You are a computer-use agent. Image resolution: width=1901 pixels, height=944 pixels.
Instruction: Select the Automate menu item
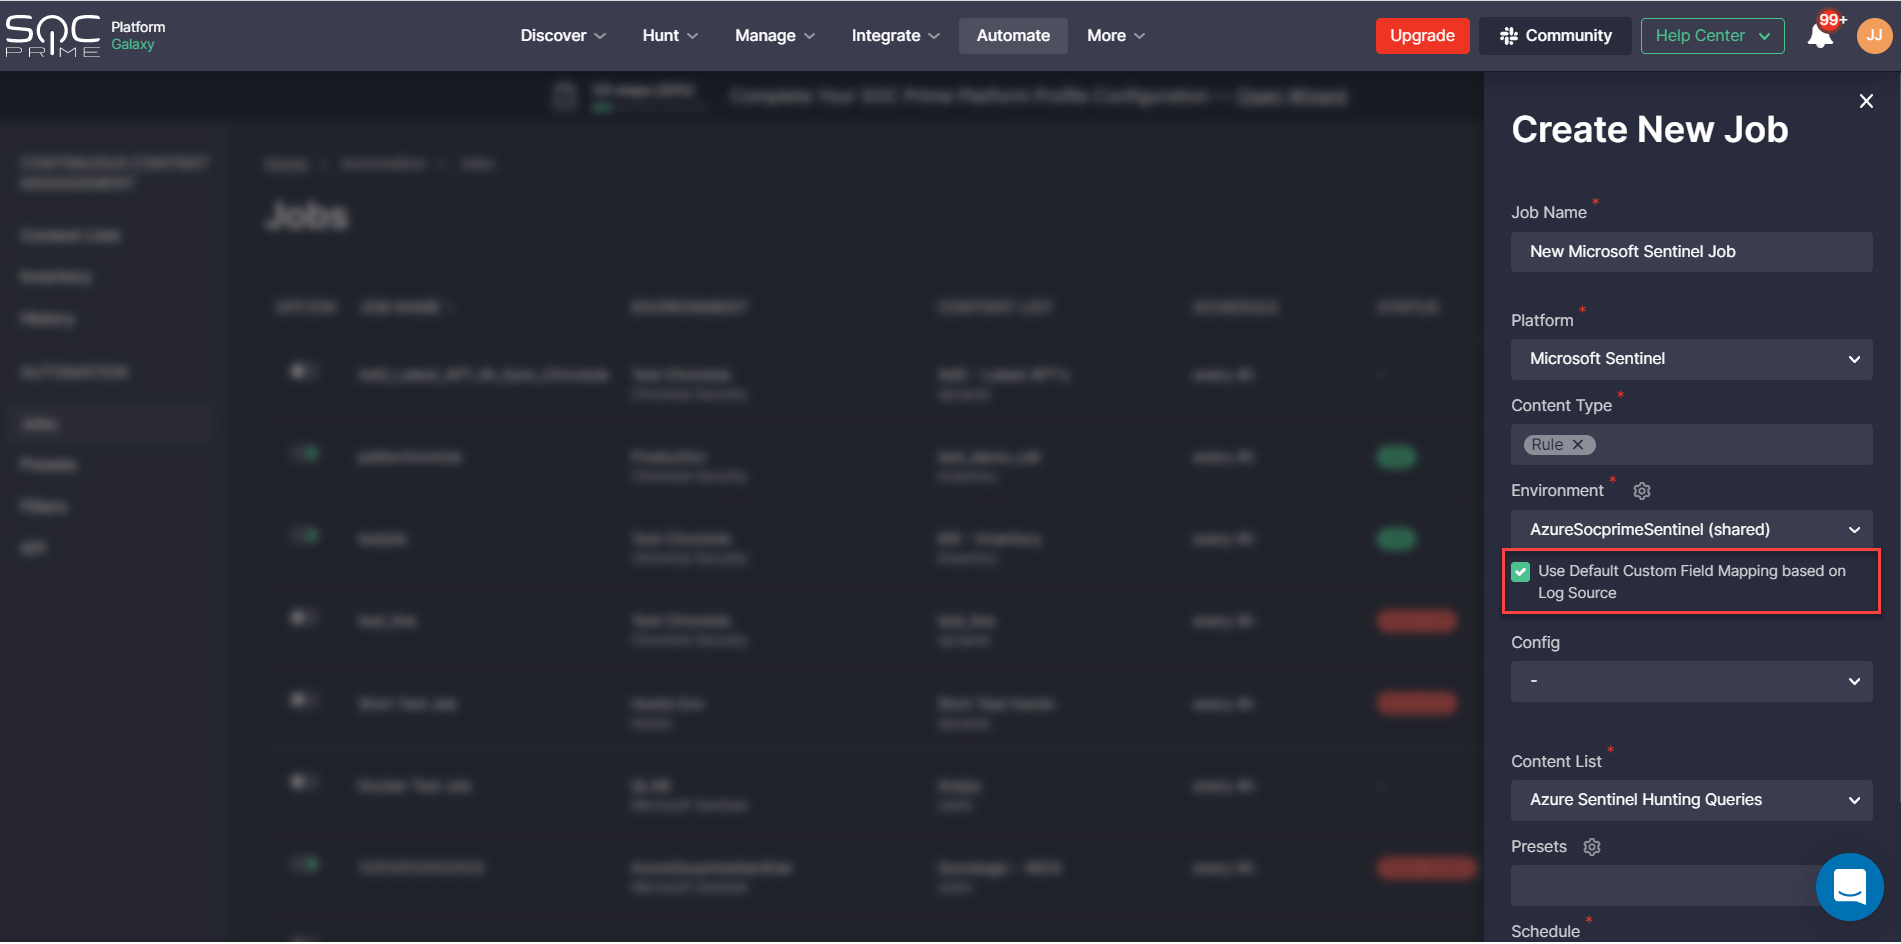tap(1012, 36)
